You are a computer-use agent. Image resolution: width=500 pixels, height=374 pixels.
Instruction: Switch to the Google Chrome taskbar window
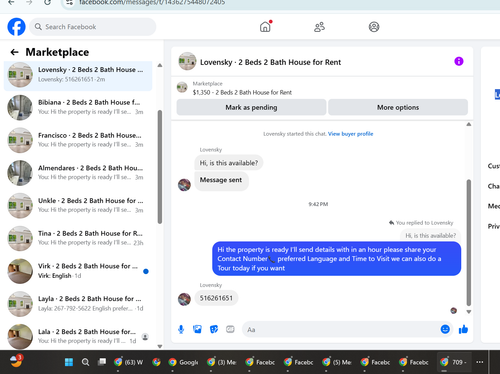click(x=183, y=362)
